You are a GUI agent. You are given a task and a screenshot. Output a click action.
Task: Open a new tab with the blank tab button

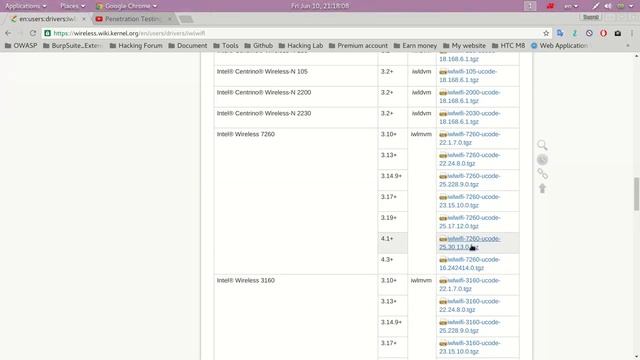point(186,19)
